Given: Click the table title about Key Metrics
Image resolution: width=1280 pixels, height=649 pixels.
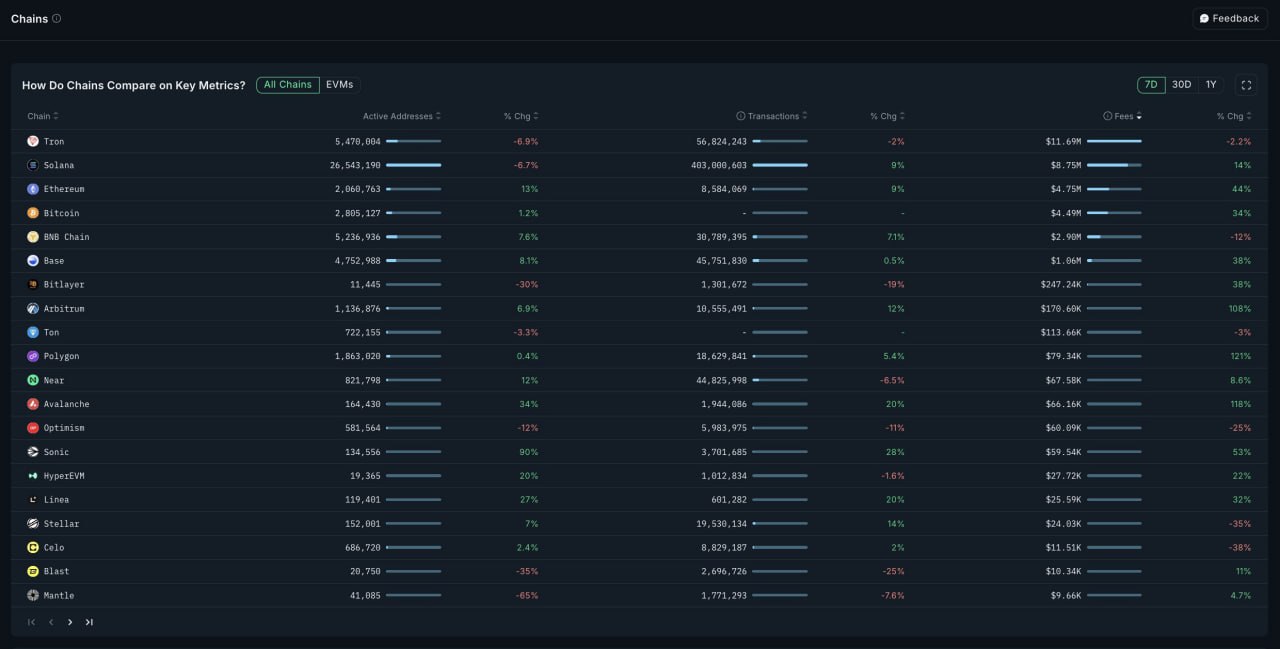Looking at the screenshot, I should click(x=134, y=85).
